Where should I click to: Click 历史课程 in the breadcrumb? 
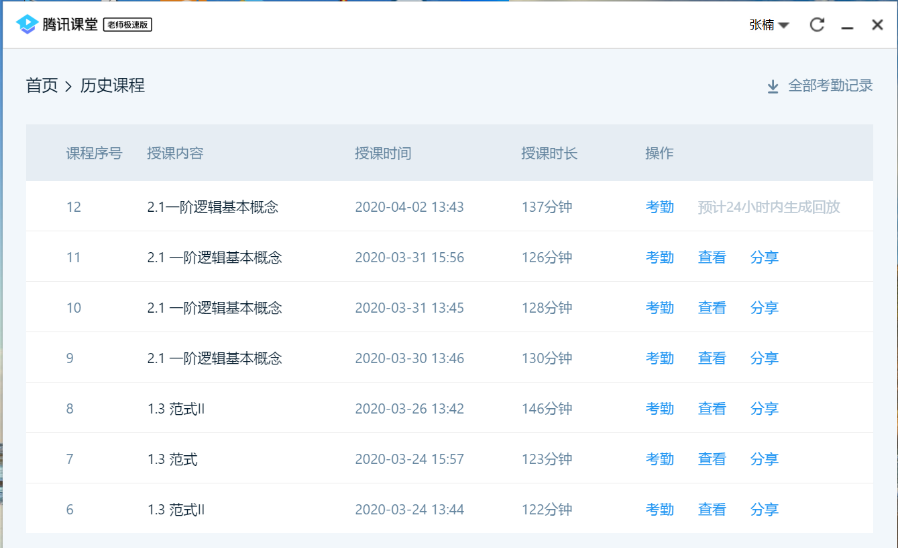pyautogui.click(x=111, y=86)
